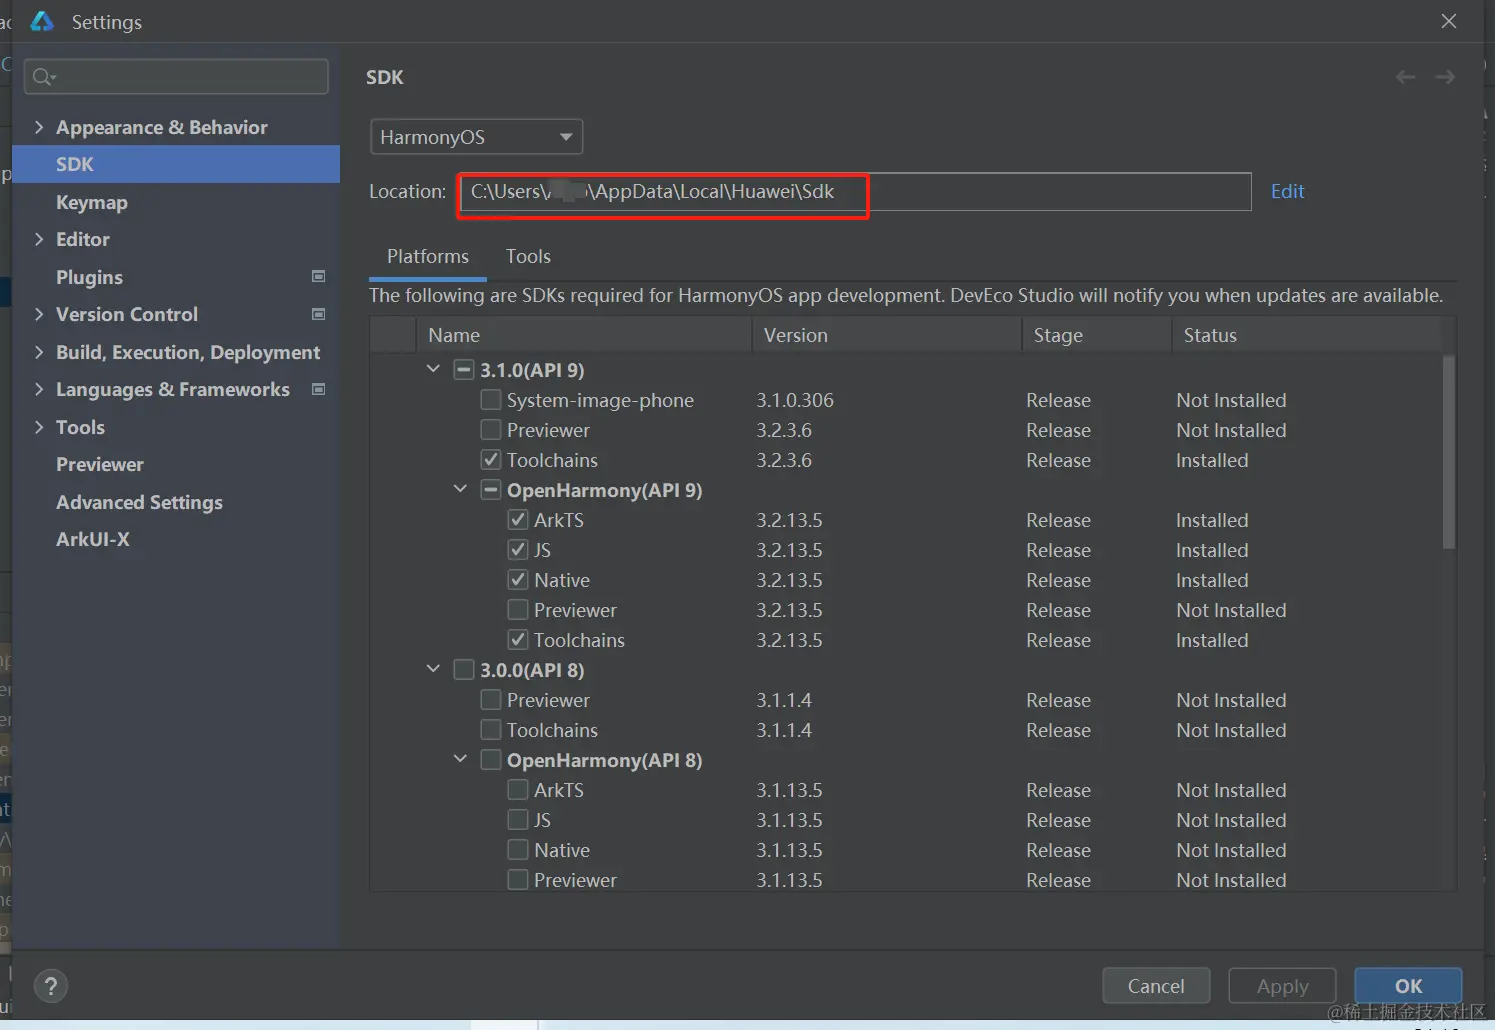1495x1030 pixels.
Task: Check Native 3.1.13.5 checkbox
Action: point(518,850)
